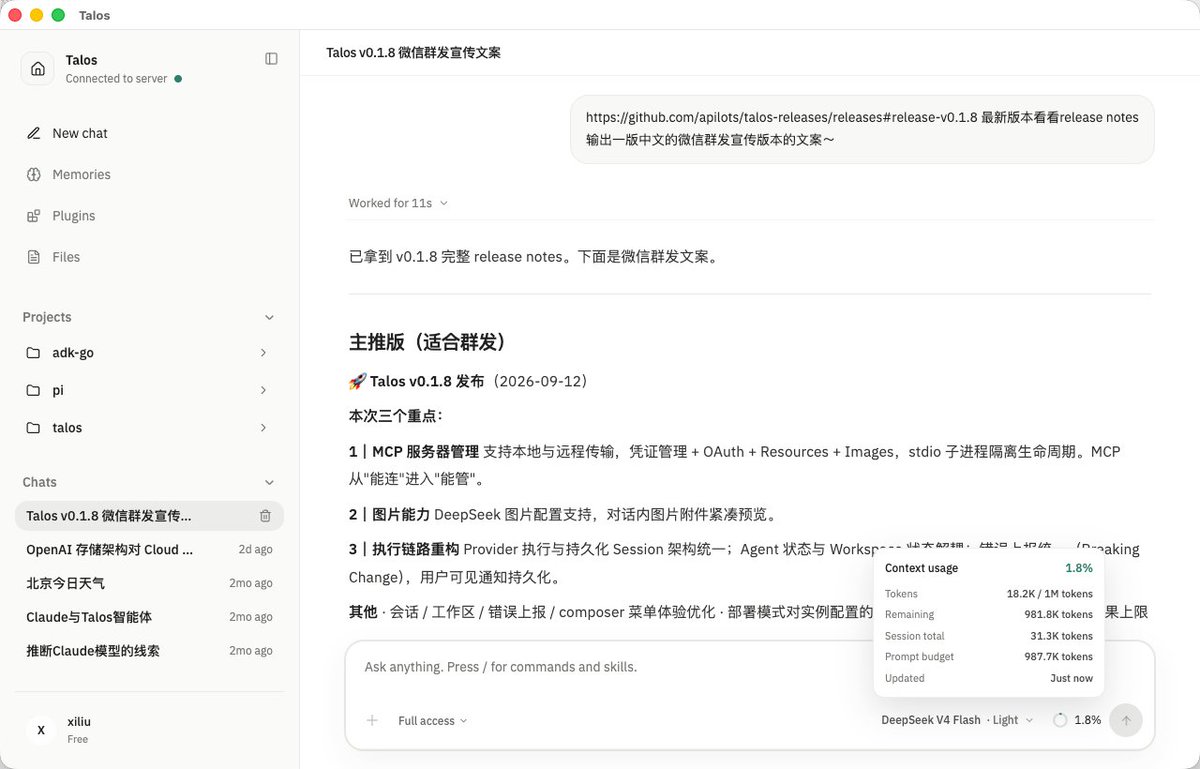
Task: Click the github.com release URL in the message
Action: tap(782, 117)
